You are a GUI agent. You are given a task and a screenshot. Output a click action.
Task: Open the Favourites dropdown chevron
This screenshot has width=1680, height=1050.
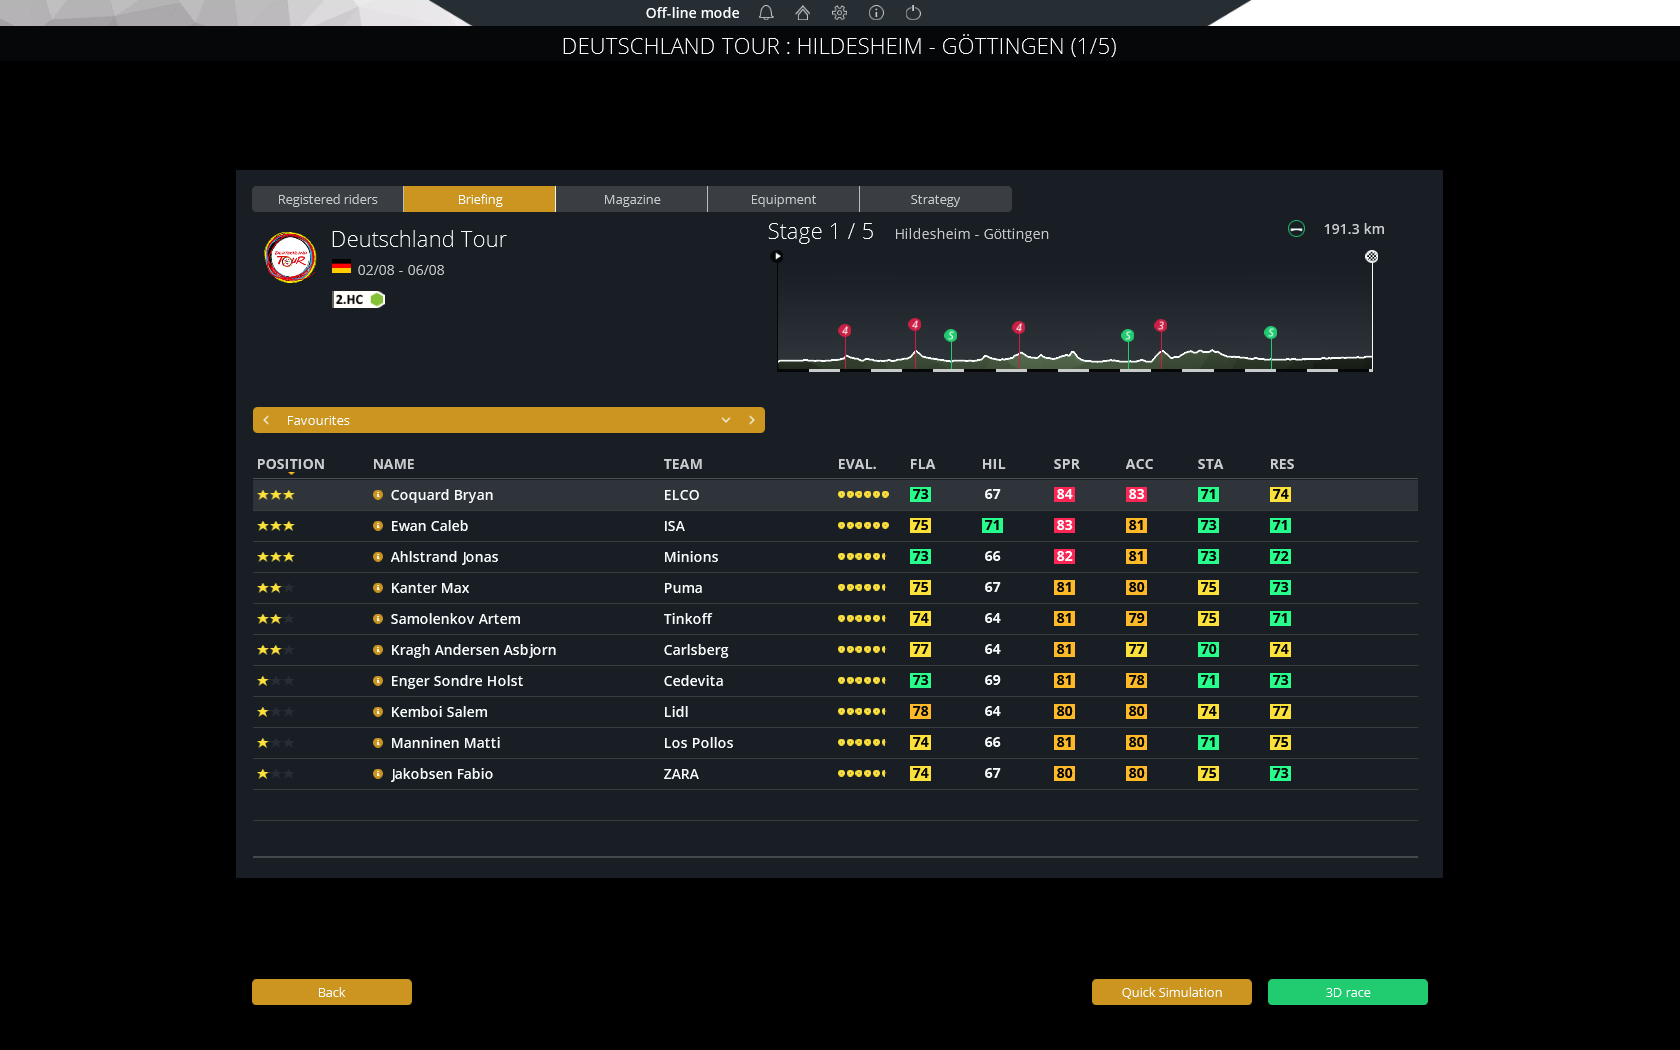point(726,420)
